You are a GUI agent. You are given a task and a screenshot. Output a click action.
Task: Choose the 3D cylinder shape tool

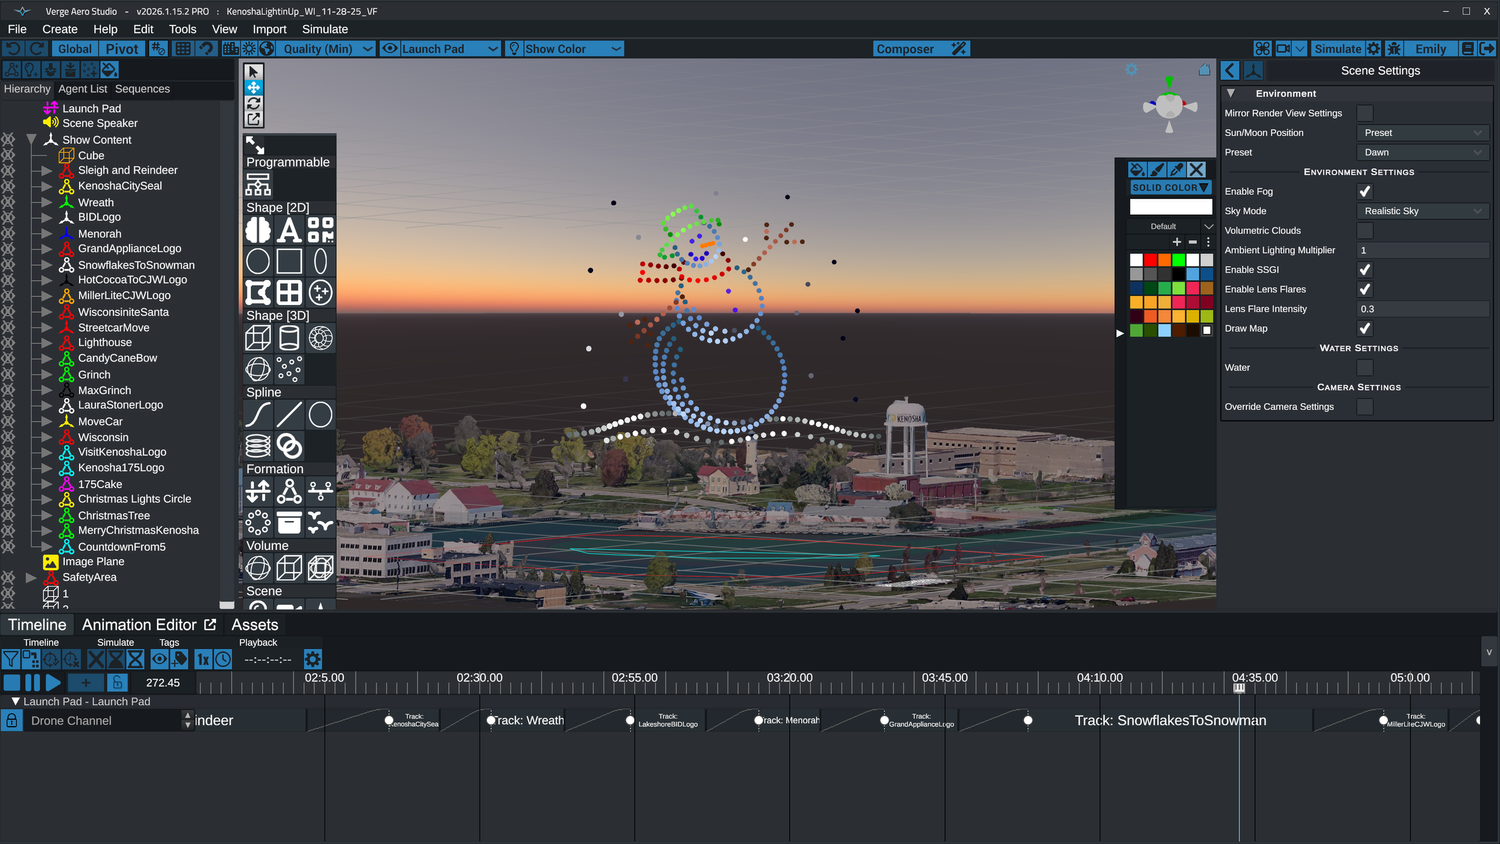click(x=289, y=338)
